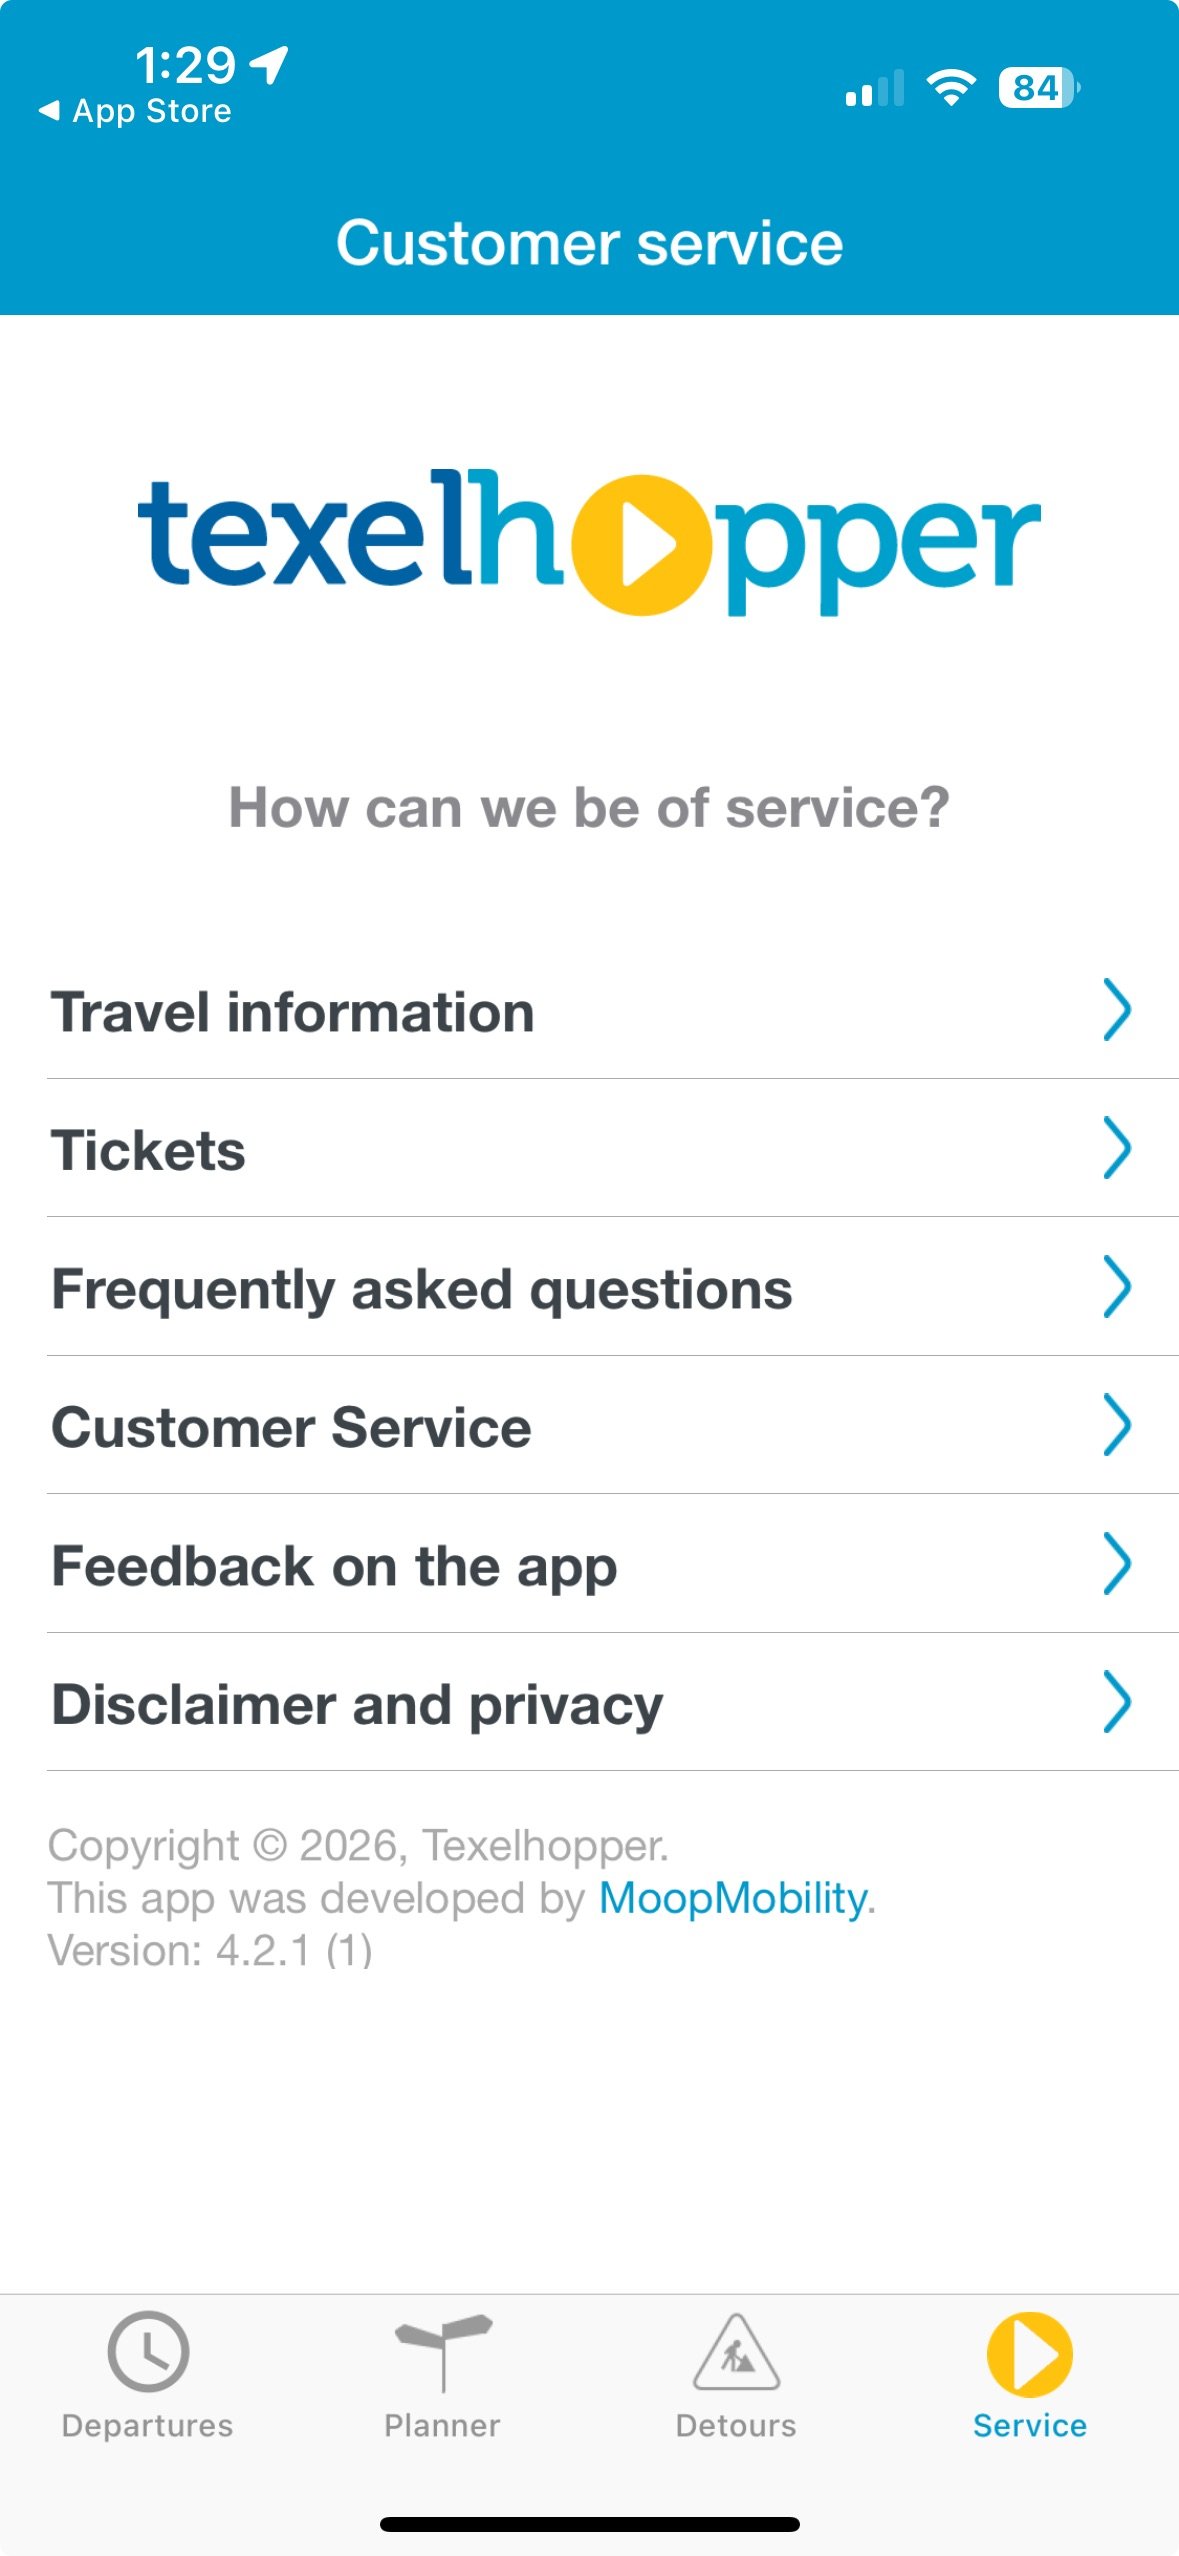Expand Frequently asked questions chevron
1179x2556 pixels.
pos(1116,1287)
